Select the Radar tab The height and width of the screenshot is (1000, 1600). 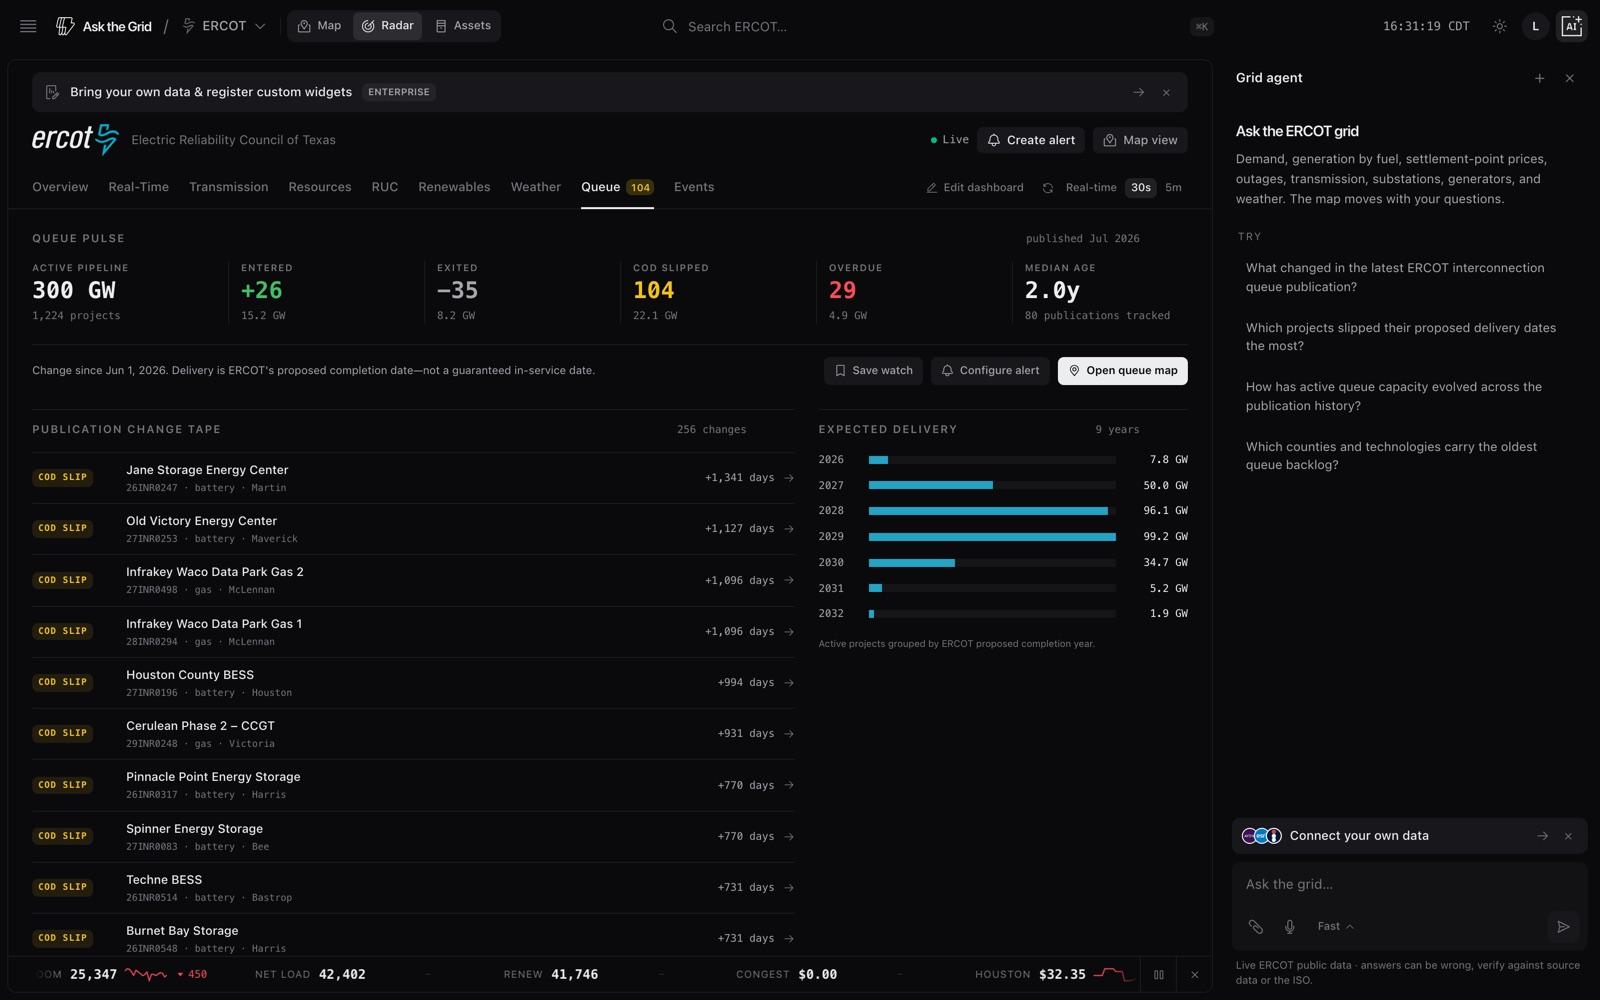[387, 26]
